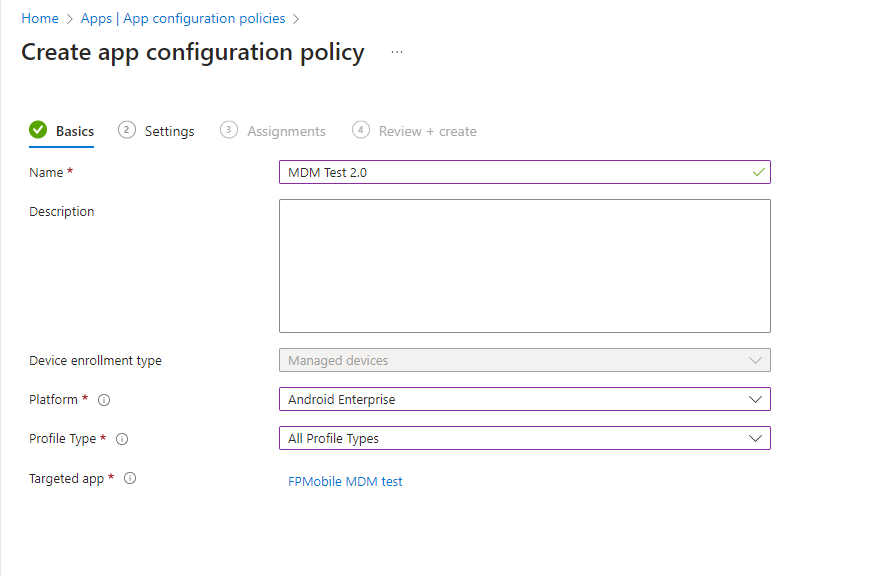Viewport: 886px width, 577px height.
Task: Navigate to Home breadcrumb link
Action: (x=40, y=18)
